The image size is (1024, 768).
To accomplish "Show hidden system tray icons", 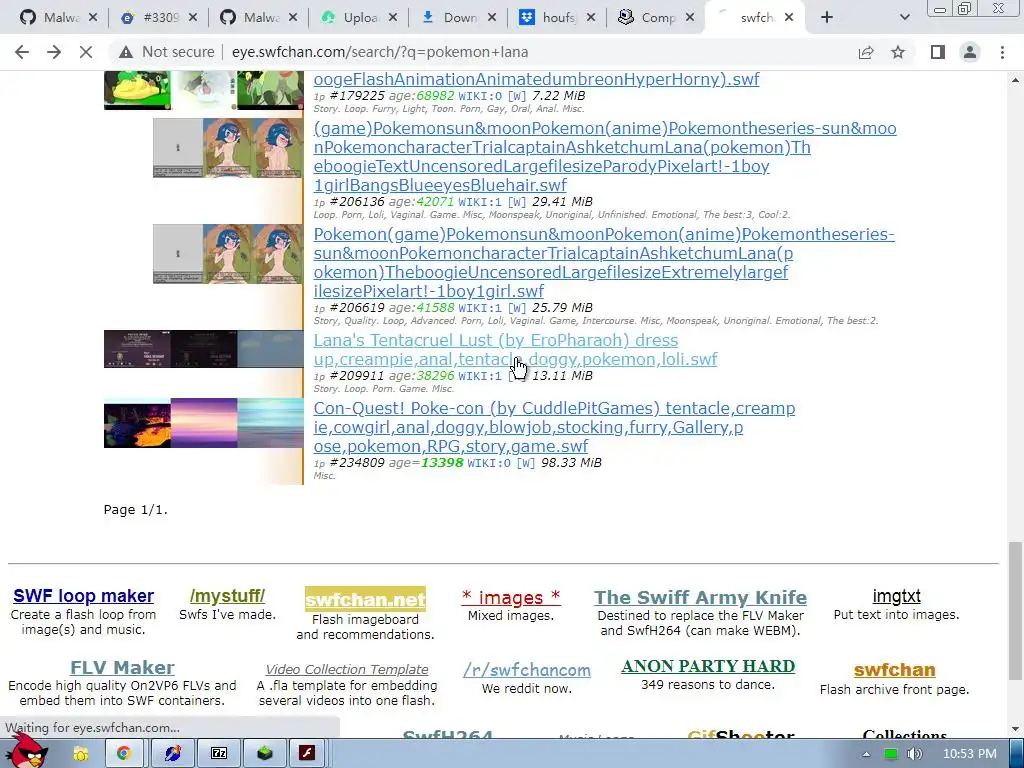I will pos(866,754).
